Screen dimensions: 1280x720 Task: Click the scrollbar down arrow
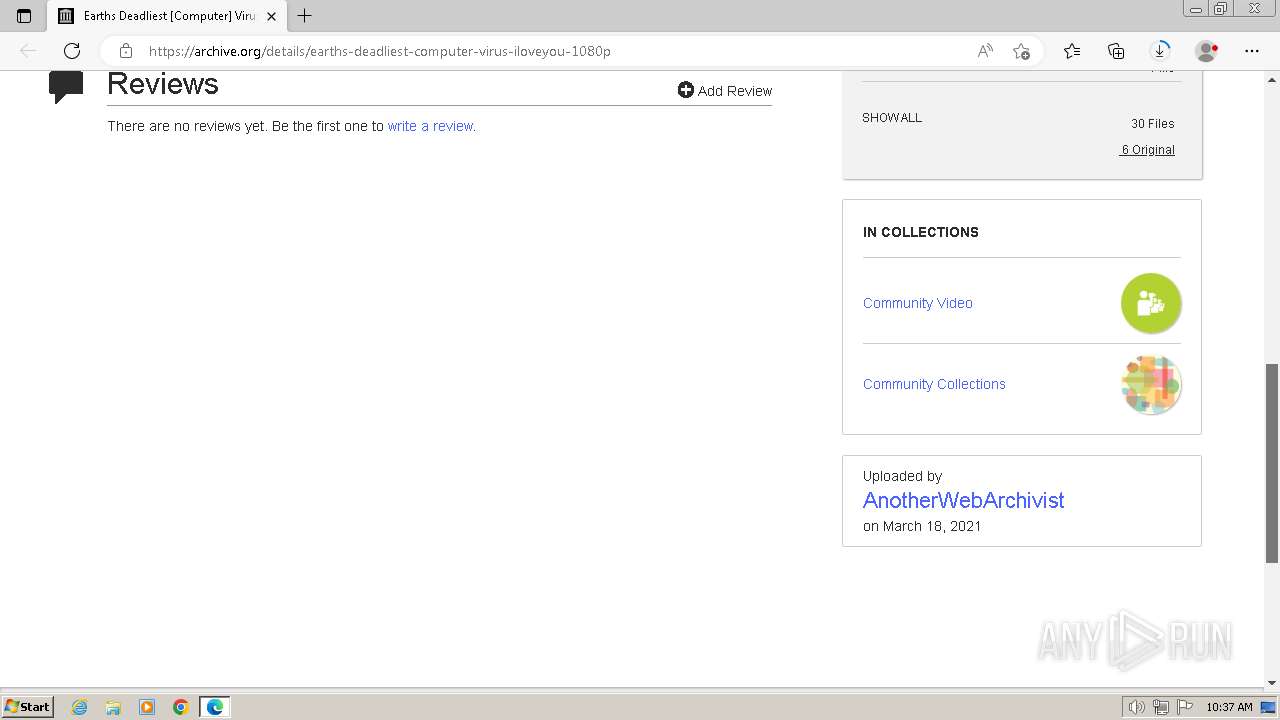click(1272, 683)
